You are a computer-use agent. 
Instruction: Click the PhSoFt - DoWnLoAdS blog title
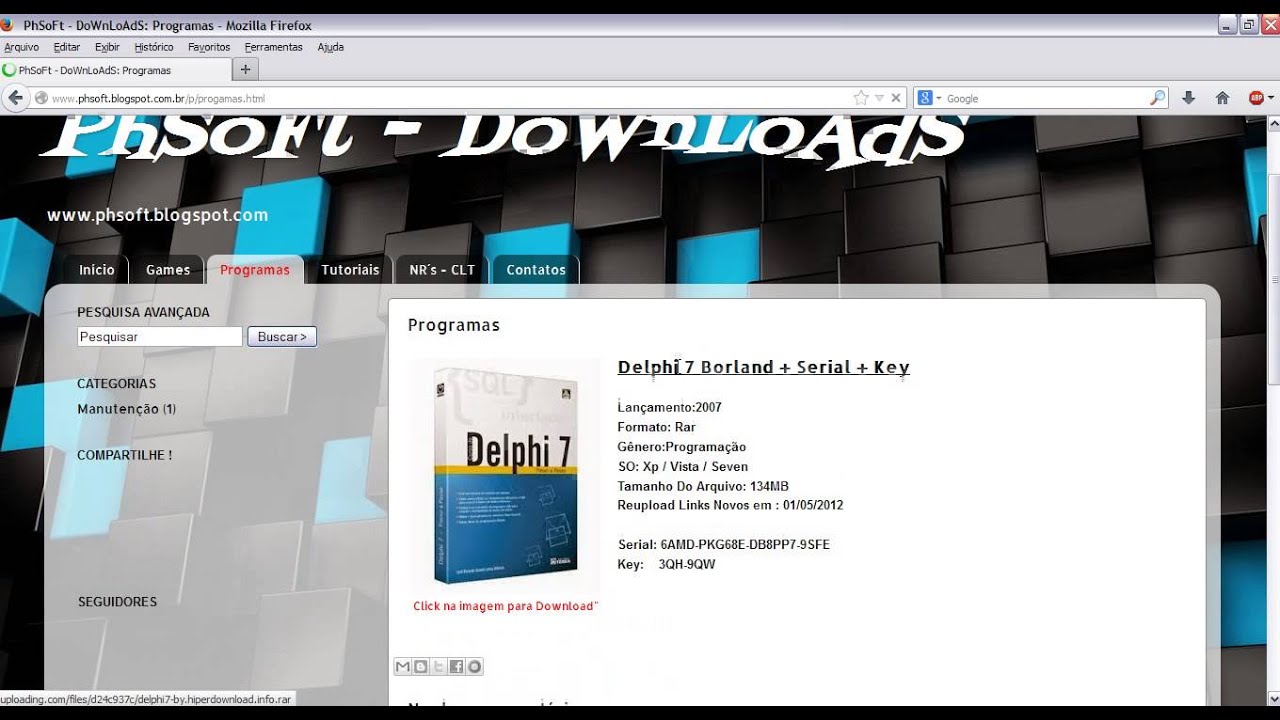505,137
